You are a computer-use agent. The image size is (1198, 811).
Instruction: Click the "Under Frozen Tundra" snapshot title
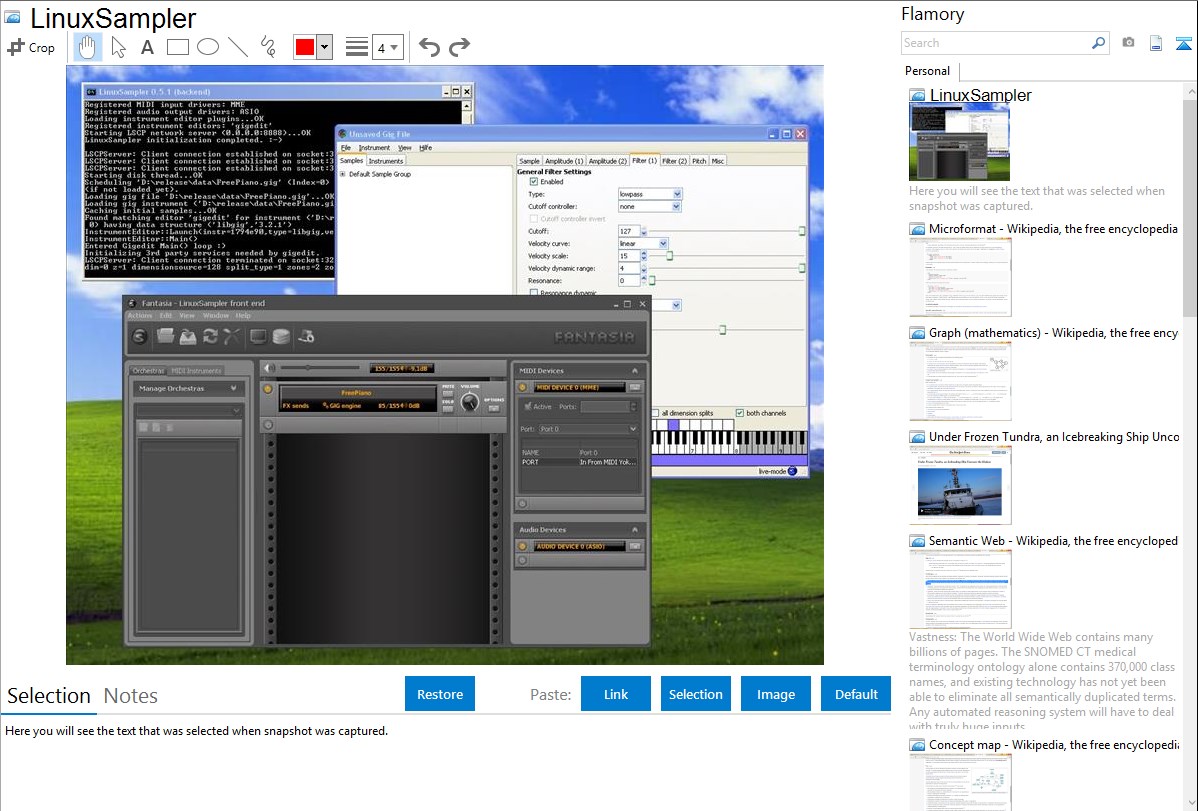pos(1054,436)
